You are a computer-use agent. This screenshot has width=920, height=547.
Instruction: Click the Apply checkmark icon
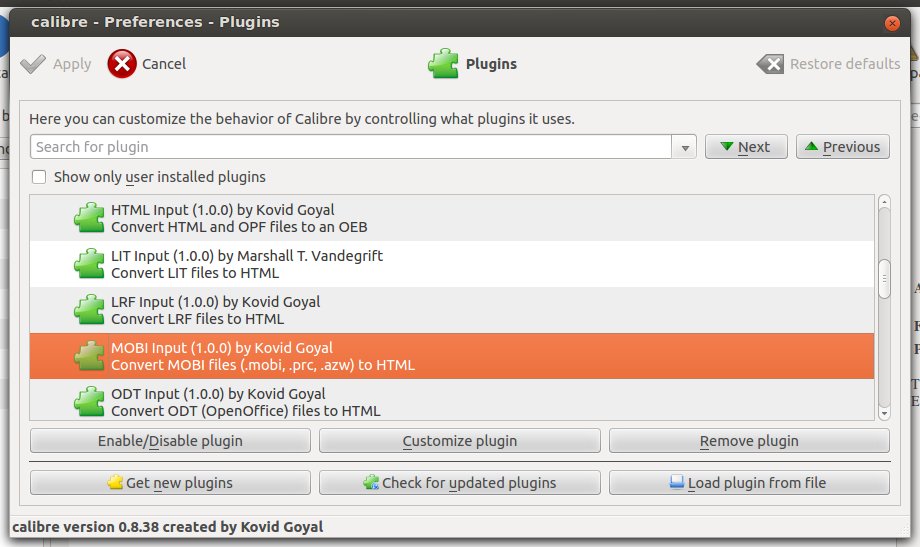point(33,64)
